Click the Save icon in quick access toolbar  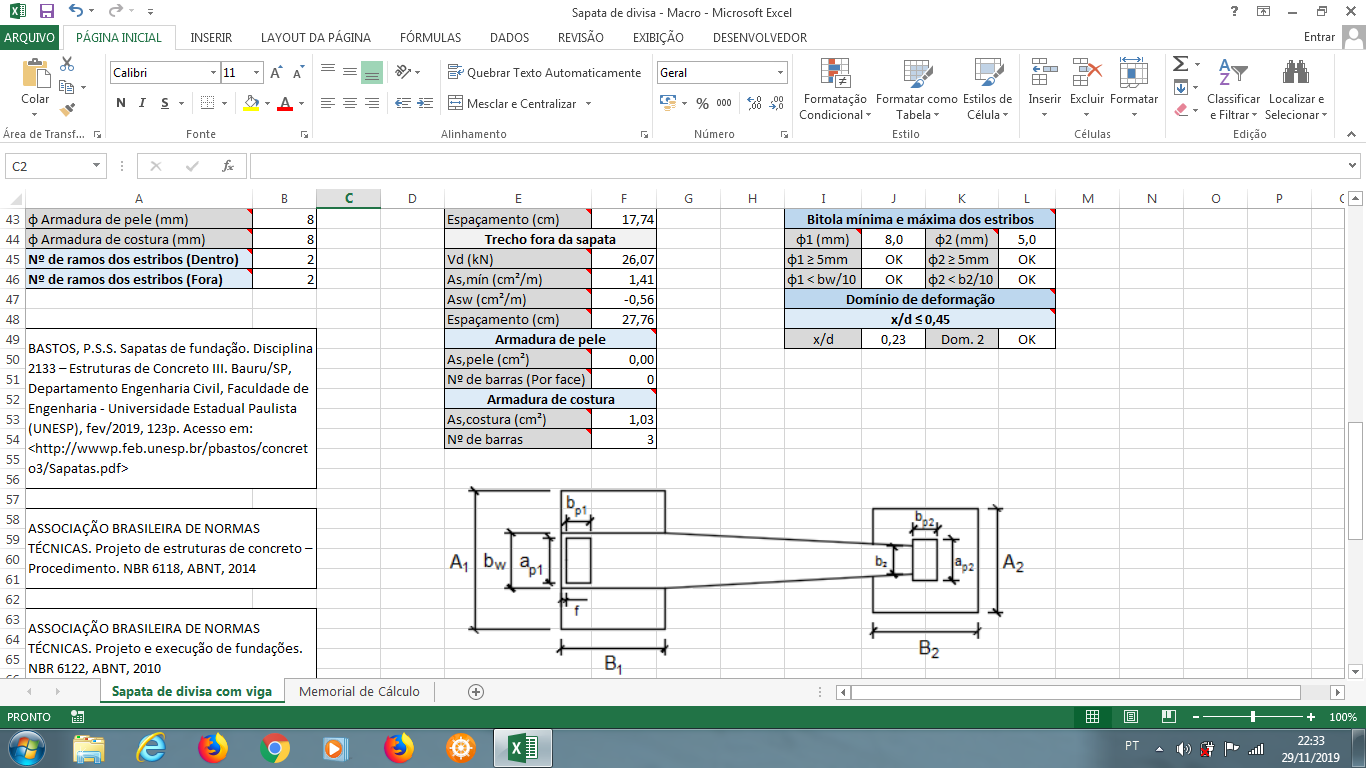pos(46,12)
